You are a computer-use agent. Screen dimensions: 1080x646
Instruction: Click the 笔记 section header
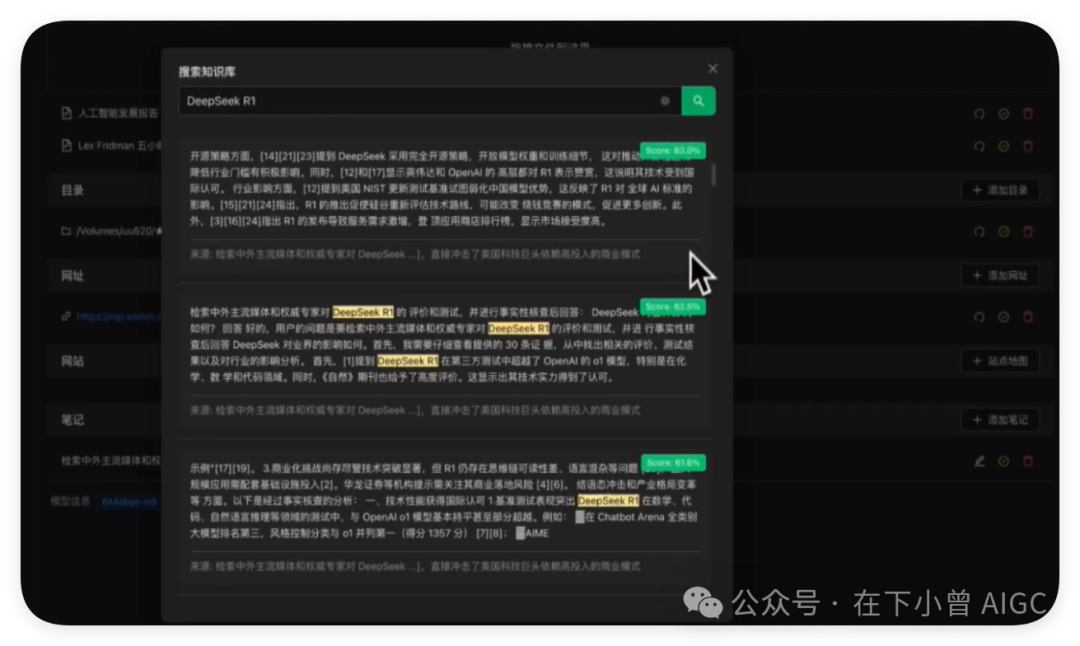72,419
